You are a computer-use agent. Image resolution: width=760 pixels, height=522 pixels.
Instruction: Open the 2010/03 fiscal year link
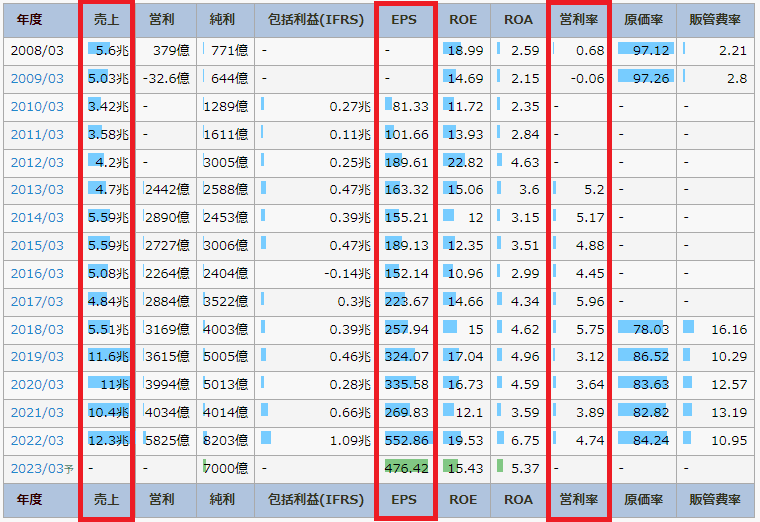(x=36, y=106)
